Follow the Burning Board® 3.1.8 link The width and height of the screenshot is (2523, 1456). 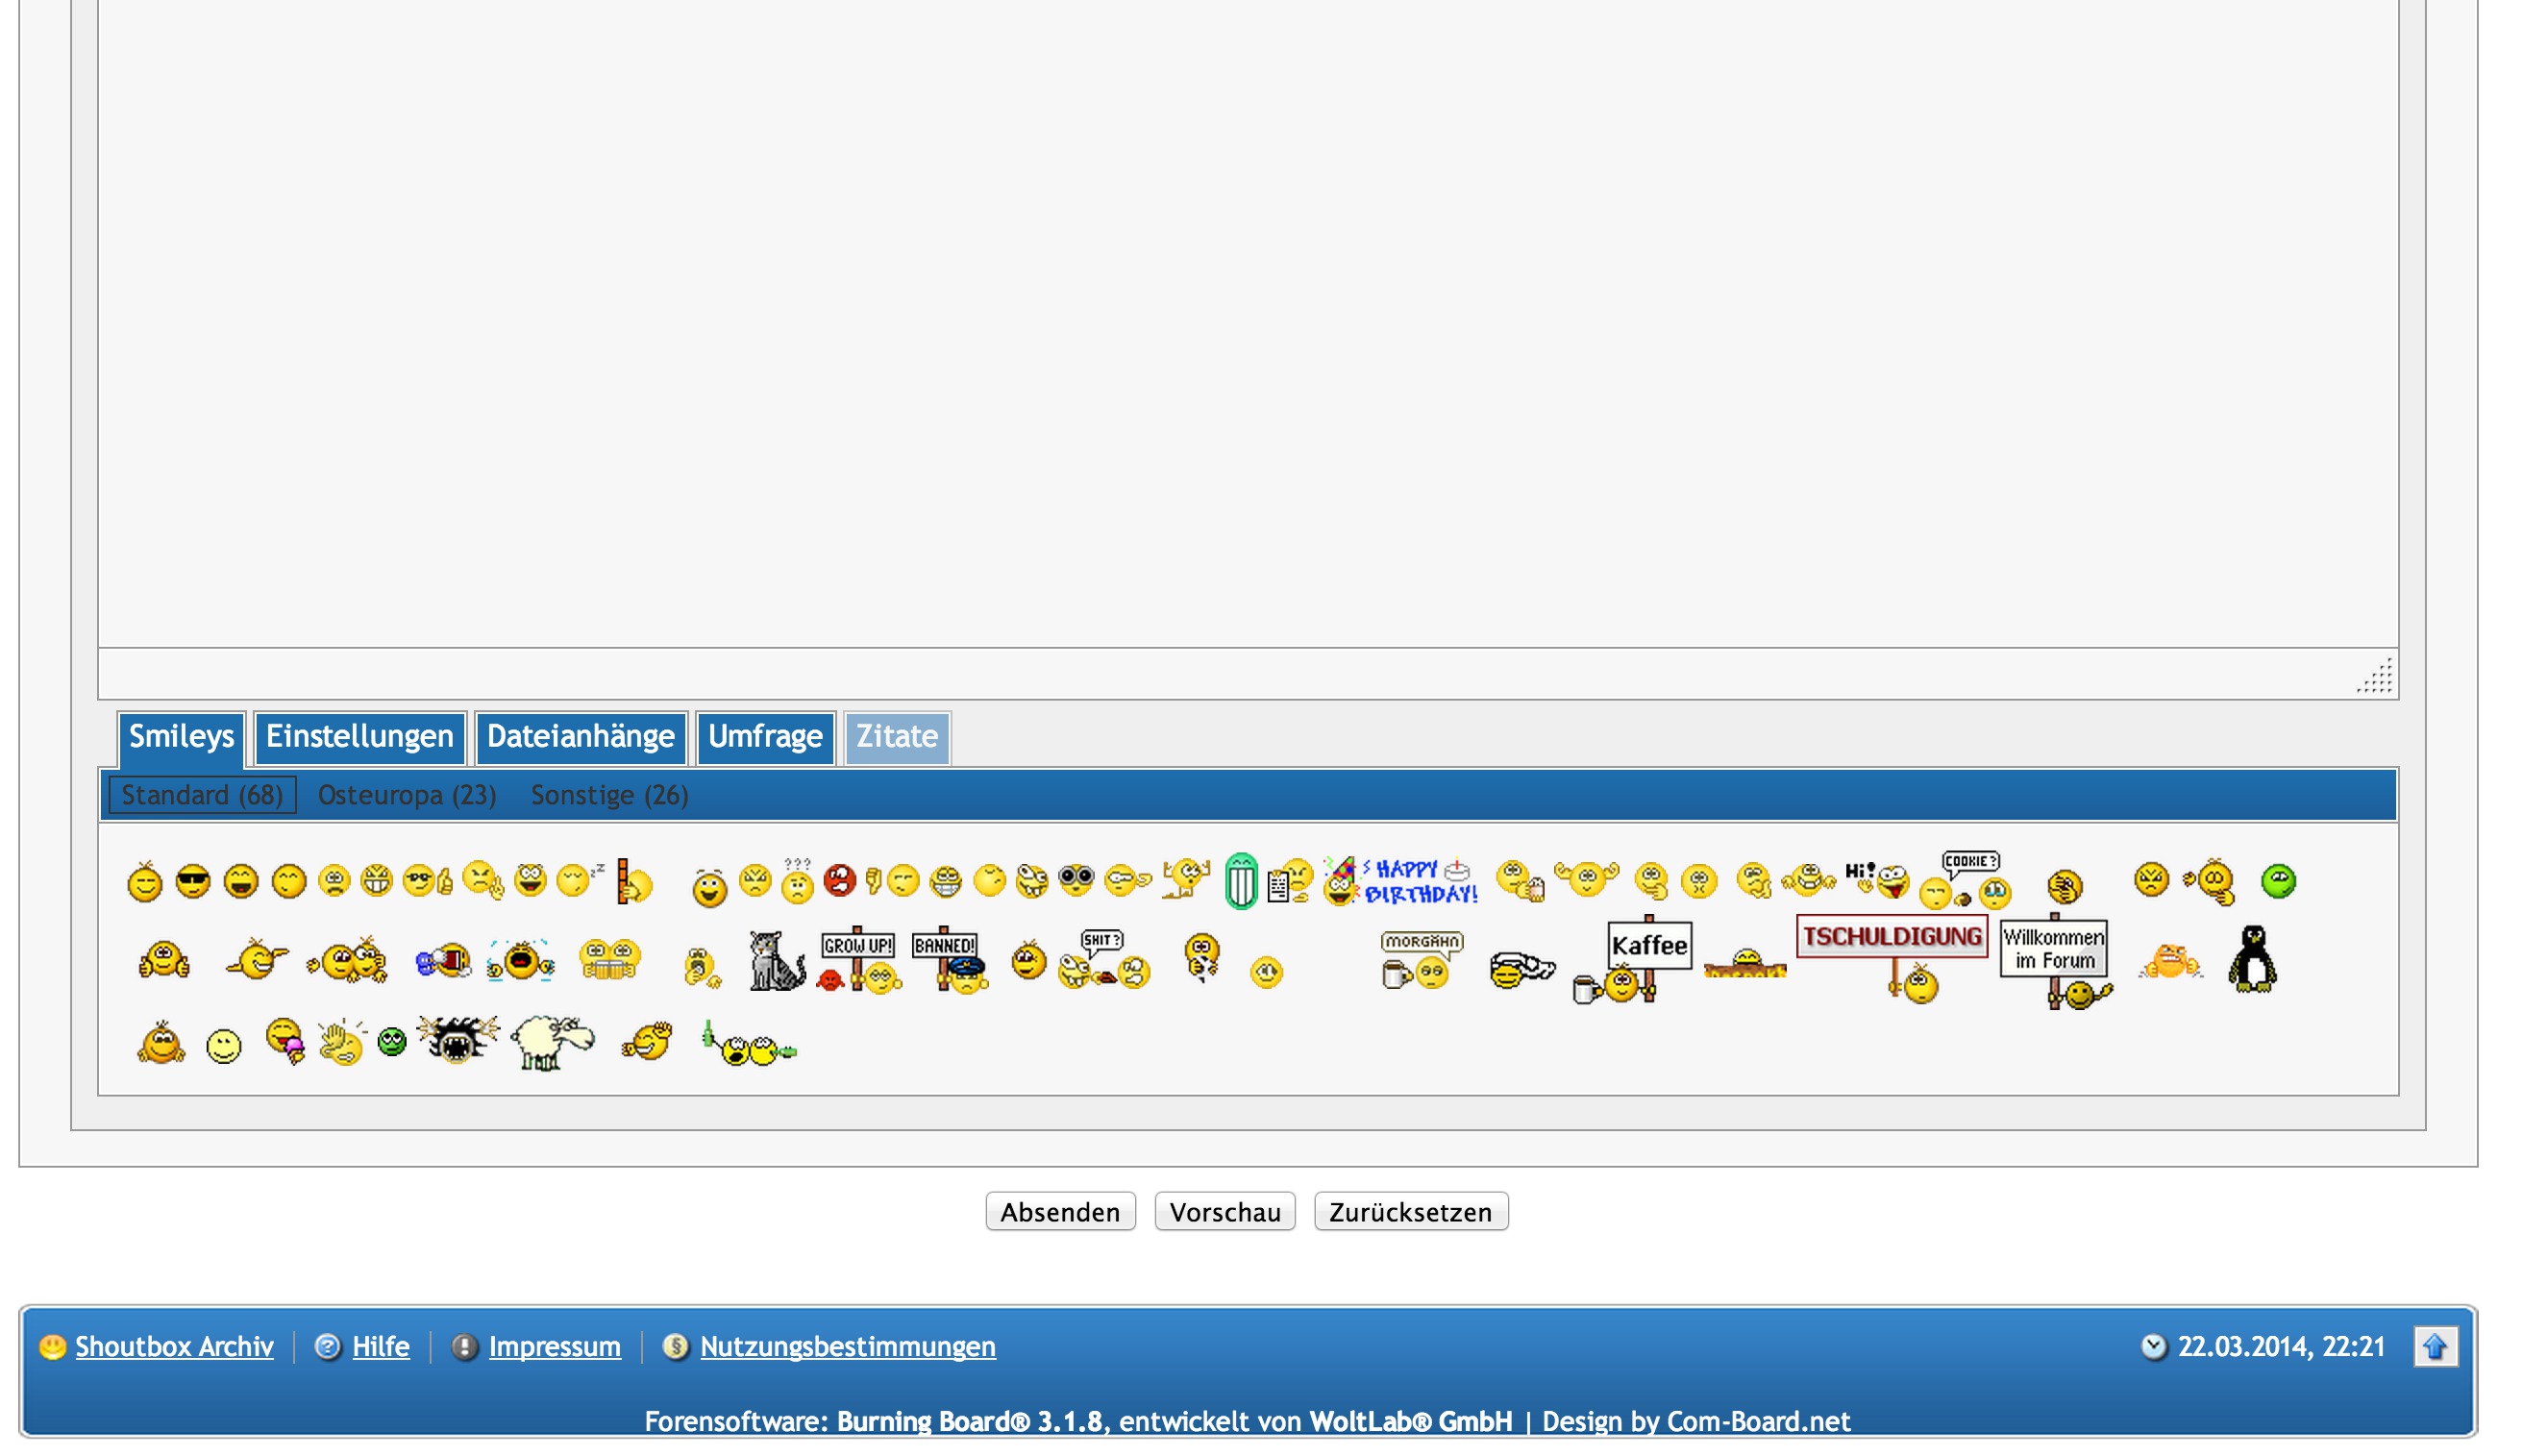[x=968, y=1421]
